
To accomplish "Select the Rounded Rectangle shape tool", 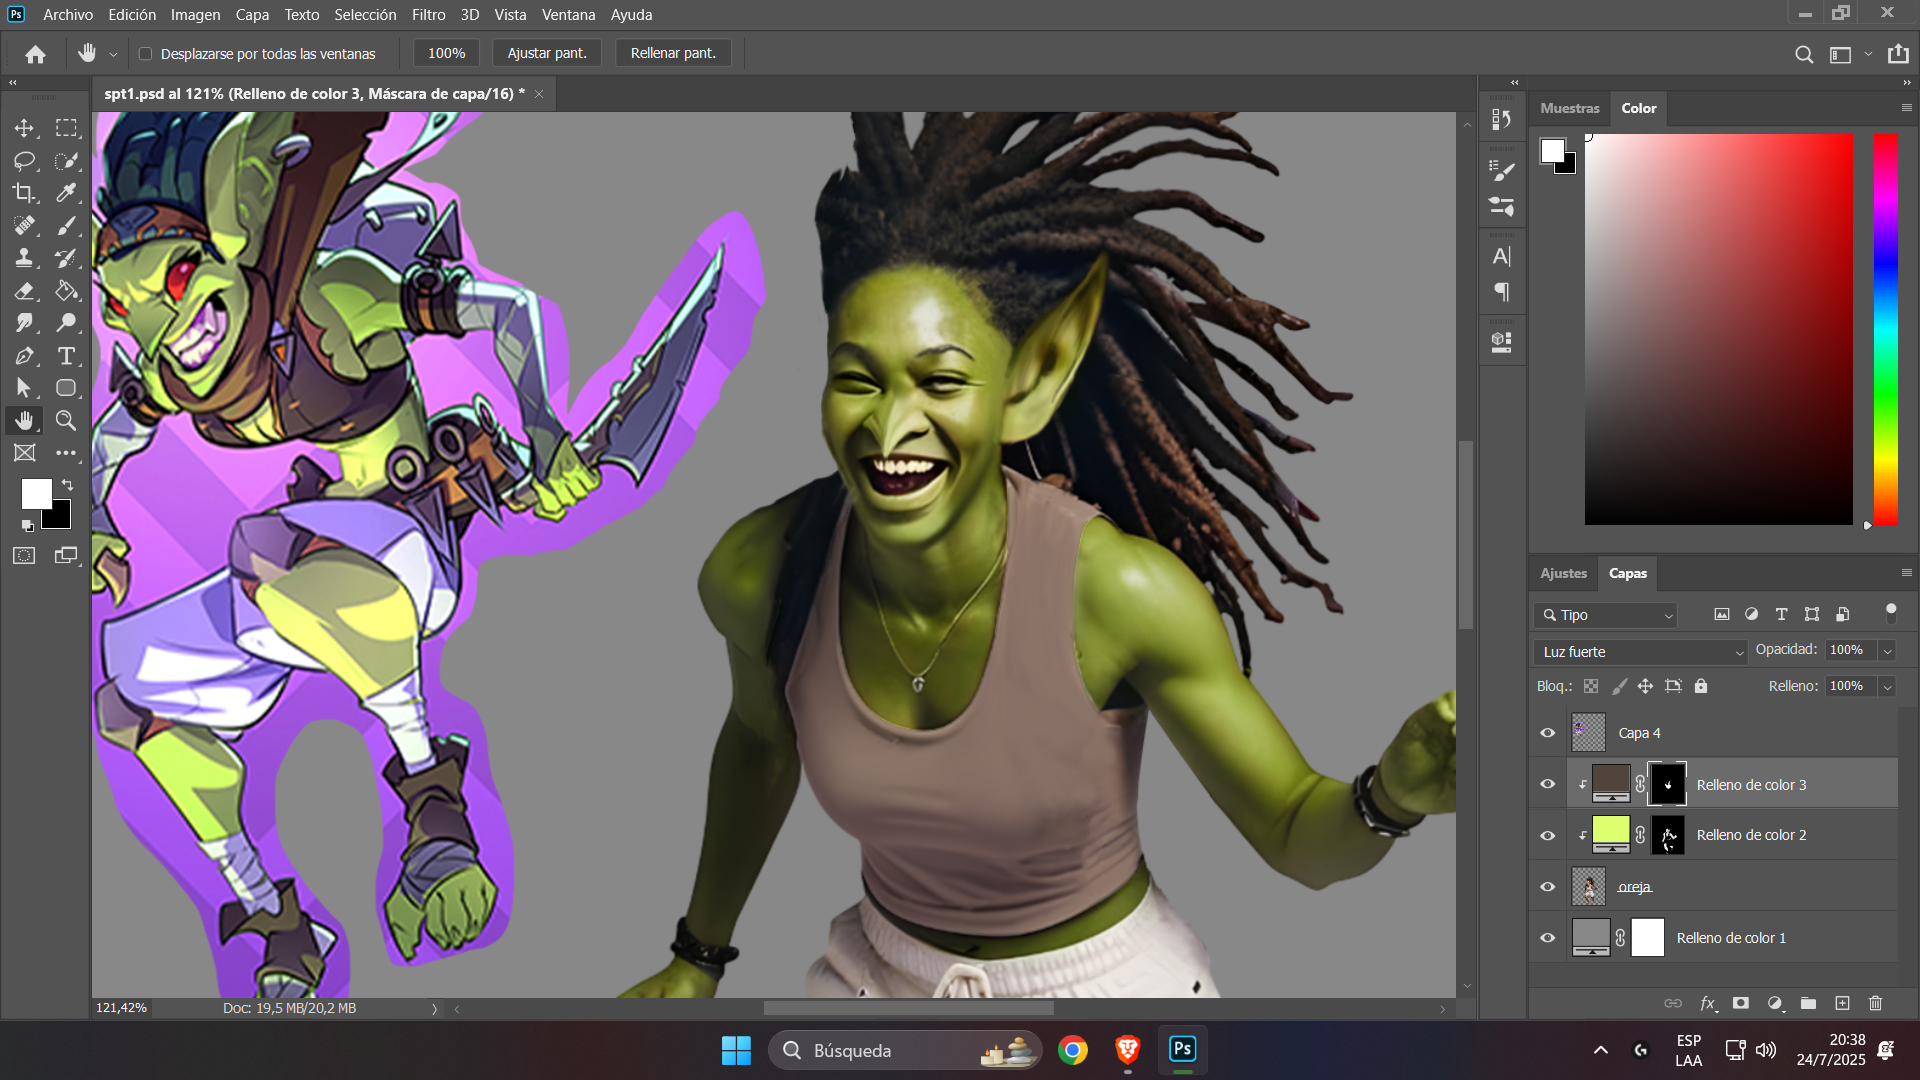I will tap(66, 388).
